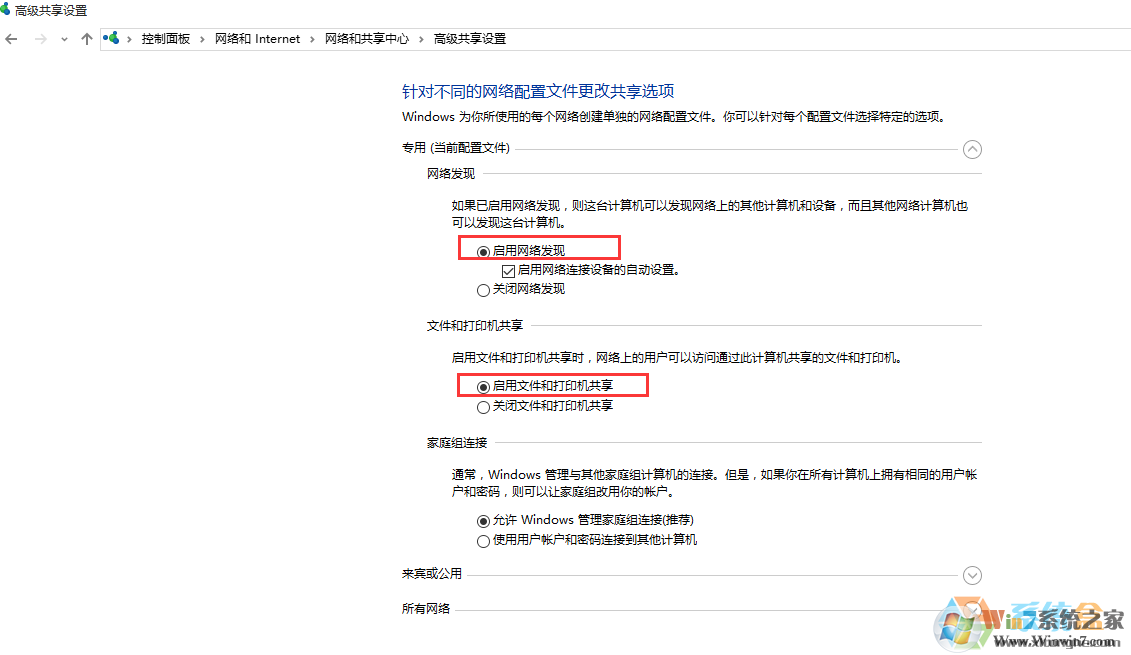1131x655 pixels.
Task: Select the 启用网络发现 radio button
Action: 484,251
